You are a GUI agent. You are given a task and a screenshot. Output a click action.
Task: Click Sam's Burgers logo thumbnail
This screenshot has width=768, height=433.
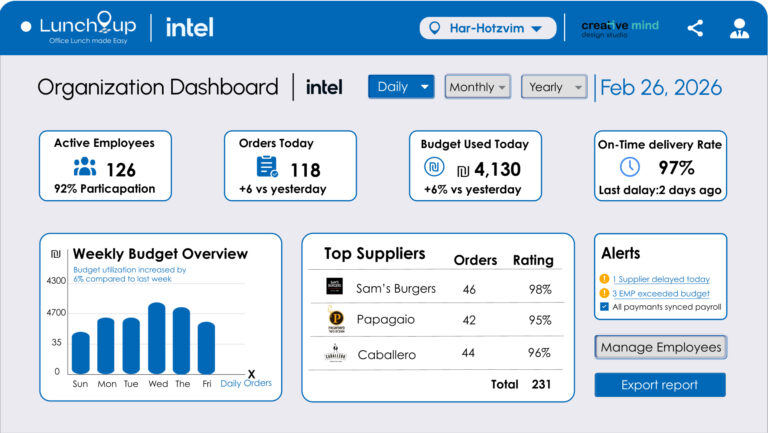[335, 286]
